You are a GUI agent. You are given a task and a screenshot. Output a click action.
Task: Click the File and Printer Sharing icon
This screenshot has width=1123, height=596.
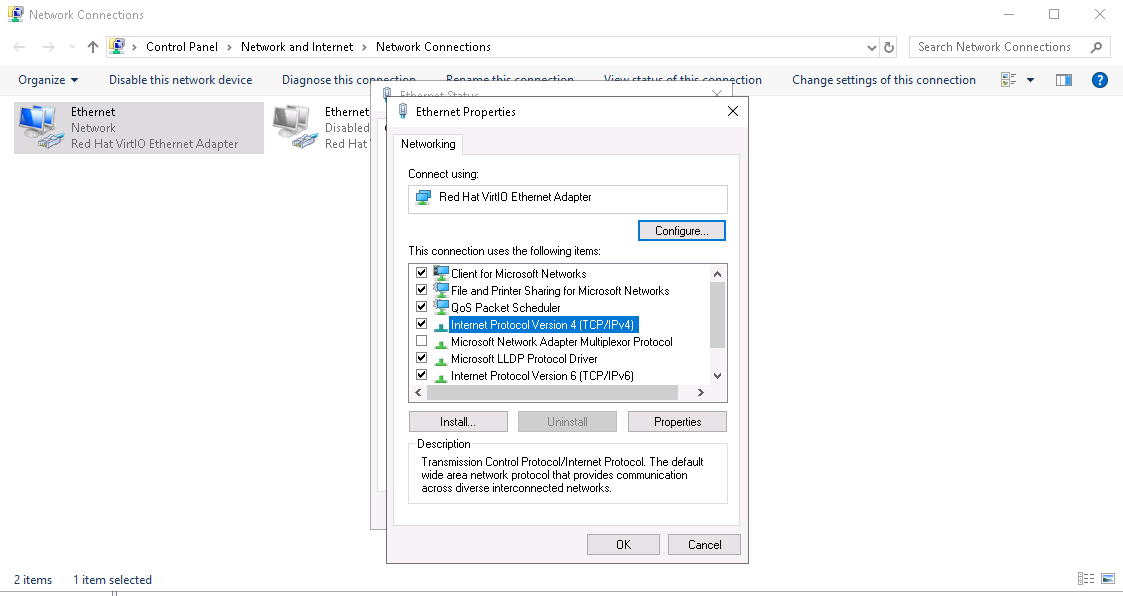coord(441,290)
